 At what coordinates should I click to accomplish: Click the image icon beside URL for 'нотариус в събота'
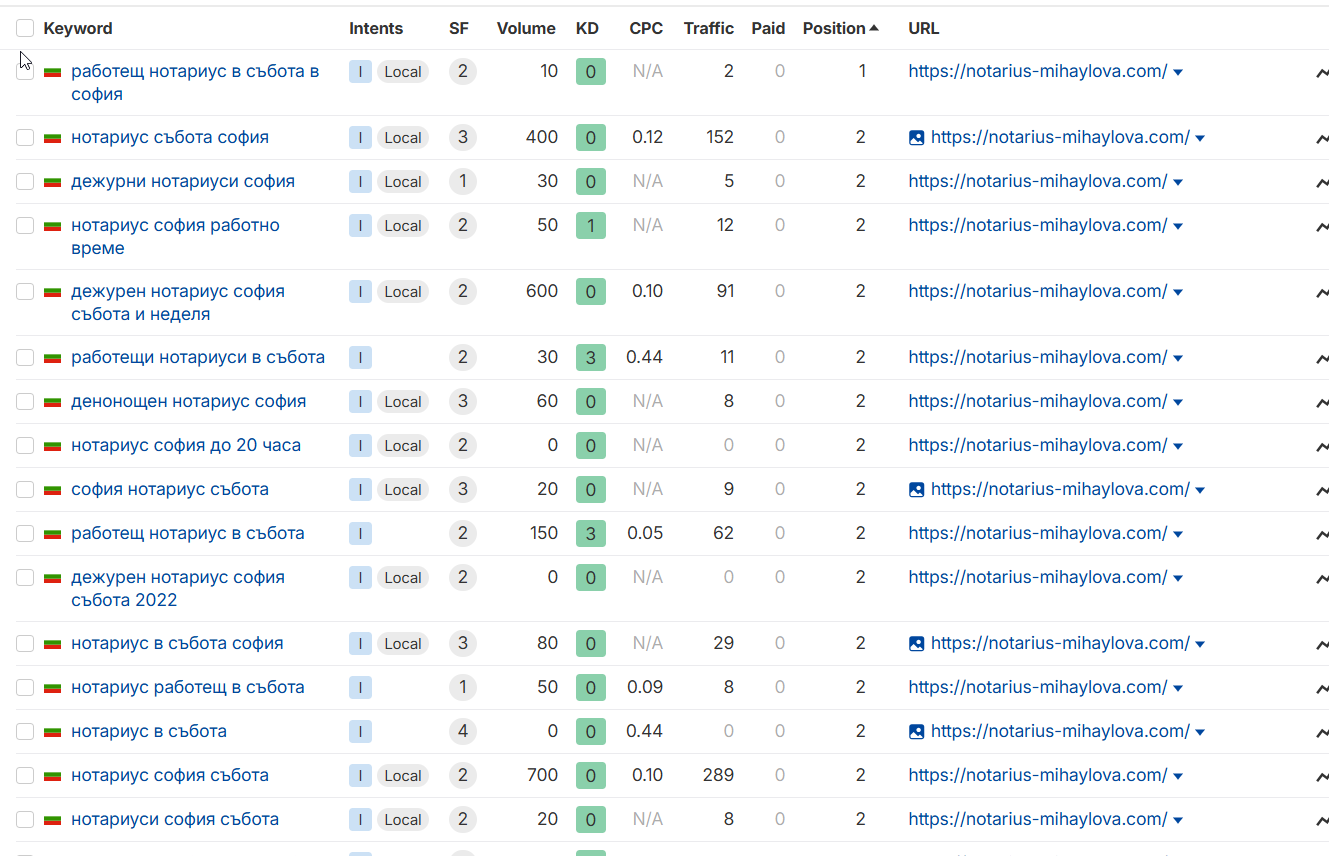916,732
